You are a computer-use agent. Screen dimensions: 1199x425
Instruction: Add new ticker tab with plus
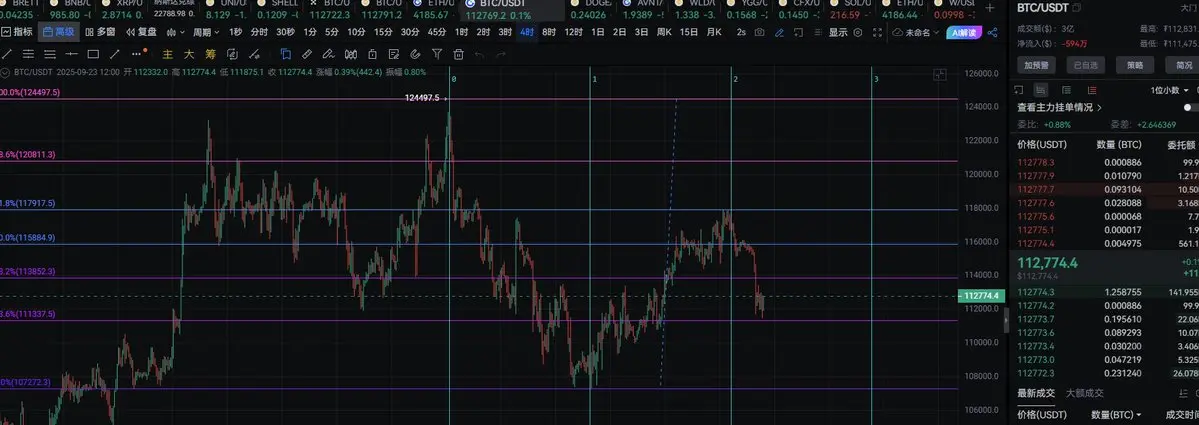point(990,8)
